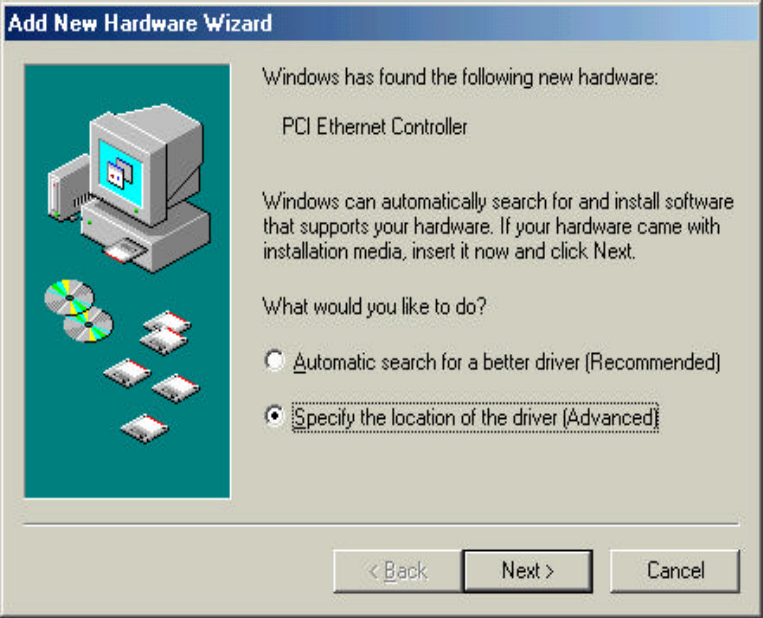Click the computer monitor illustration
Viewport: 763px width, 618px height.
tap(145, 162)
